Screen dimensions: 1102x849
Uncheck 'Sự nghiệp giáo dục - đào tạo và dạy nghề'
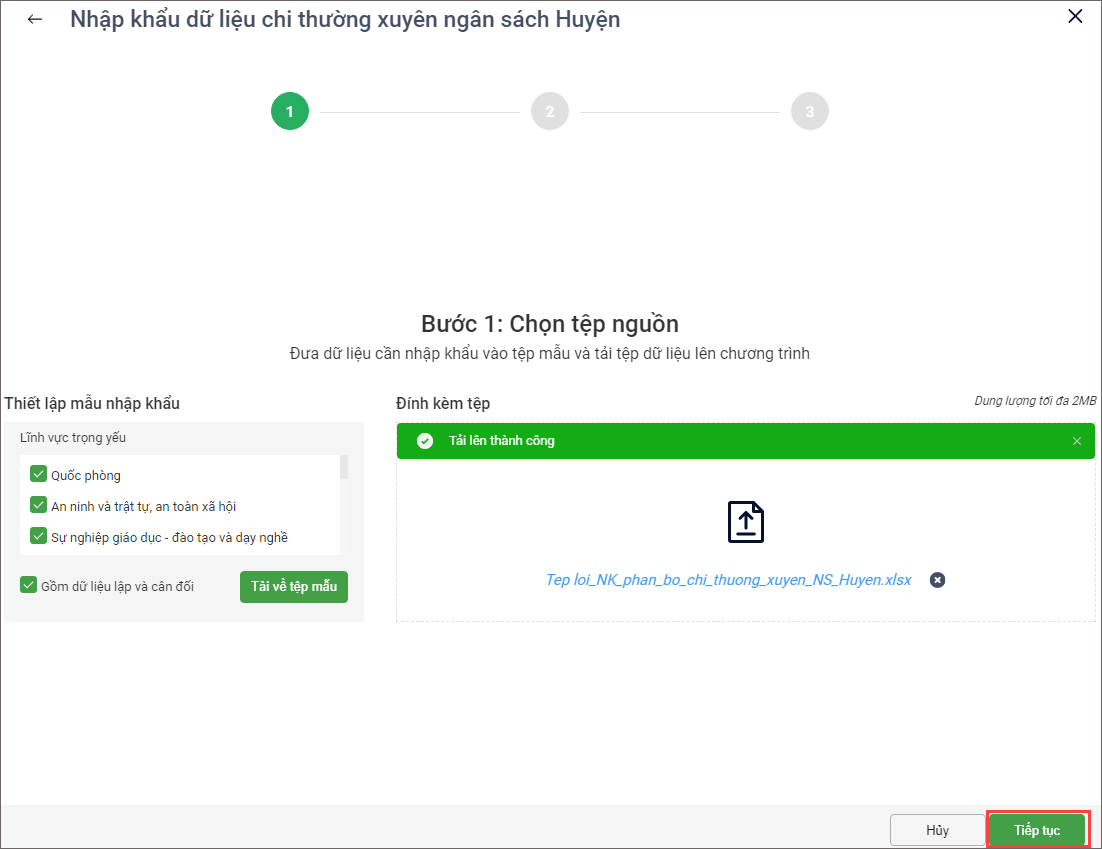tap(39, 537)
